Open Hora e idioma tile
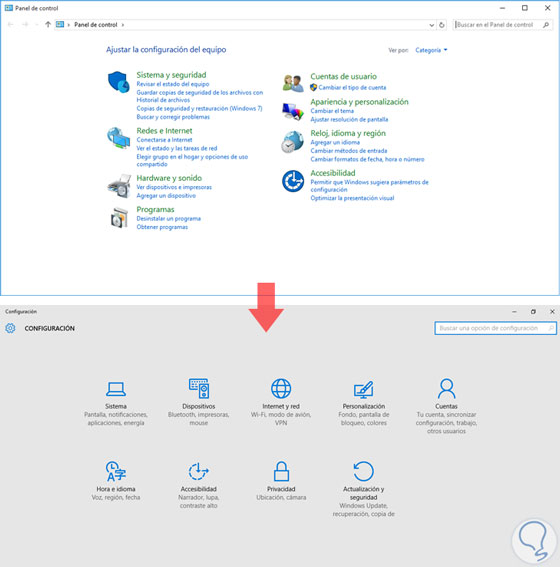This screenshot has width=560, height=567. [x=116, y=481]
